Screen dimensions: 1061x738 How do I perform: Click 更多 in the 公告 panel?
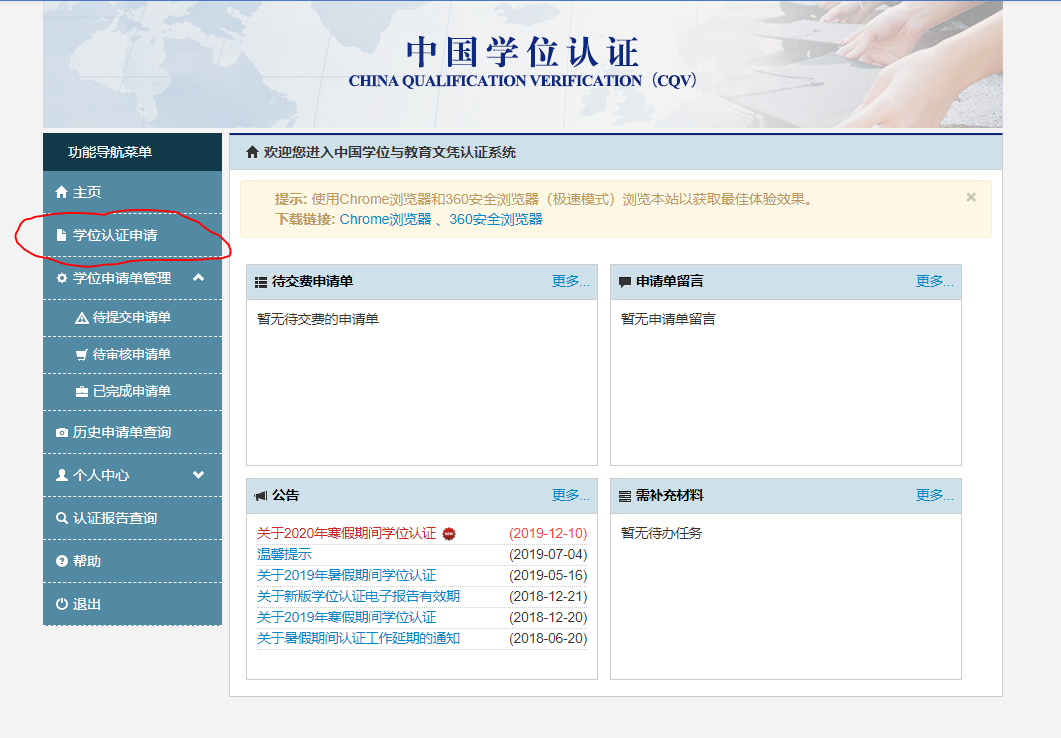pyautogui.click(x=570, y=495)
